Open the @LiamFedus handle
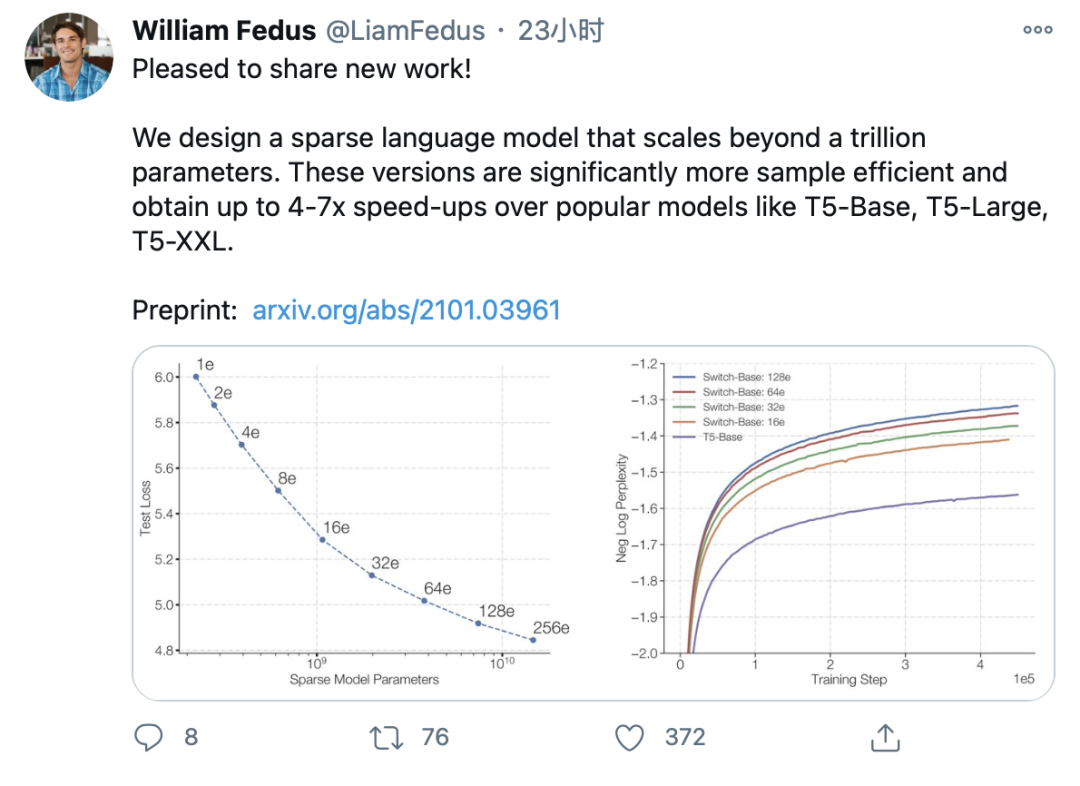 405,30
